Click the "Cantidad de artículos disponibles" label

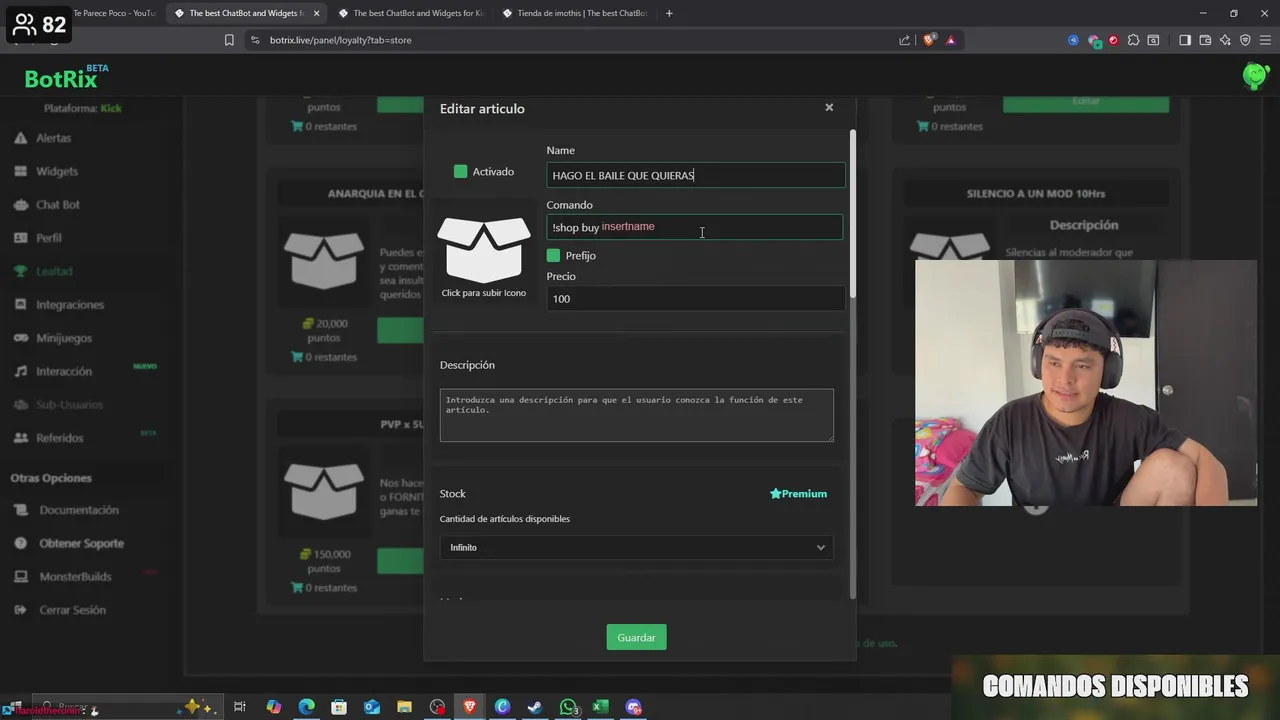[505, 519]
